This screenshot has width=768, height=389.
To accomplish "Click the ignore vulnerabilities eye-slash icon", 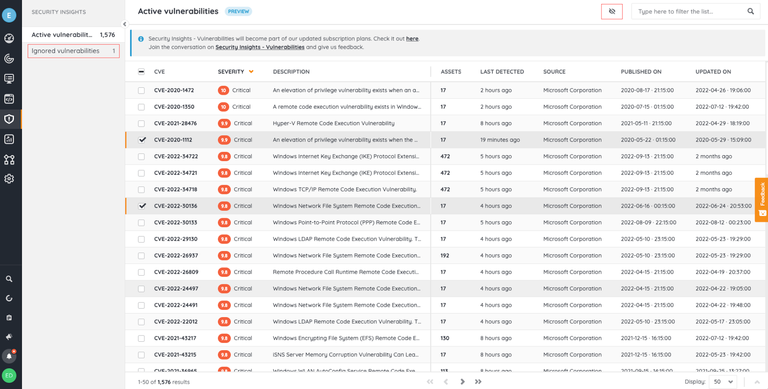I will pyautogui.click(x=612, y=11).
